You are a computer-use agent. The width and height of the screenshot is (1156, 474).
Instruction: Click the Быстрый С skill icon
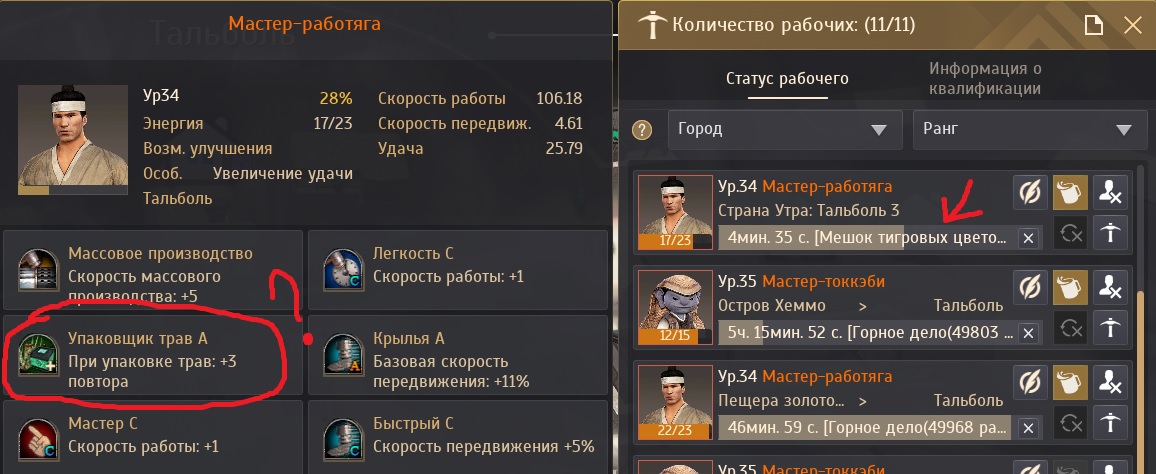coord(344,440)
